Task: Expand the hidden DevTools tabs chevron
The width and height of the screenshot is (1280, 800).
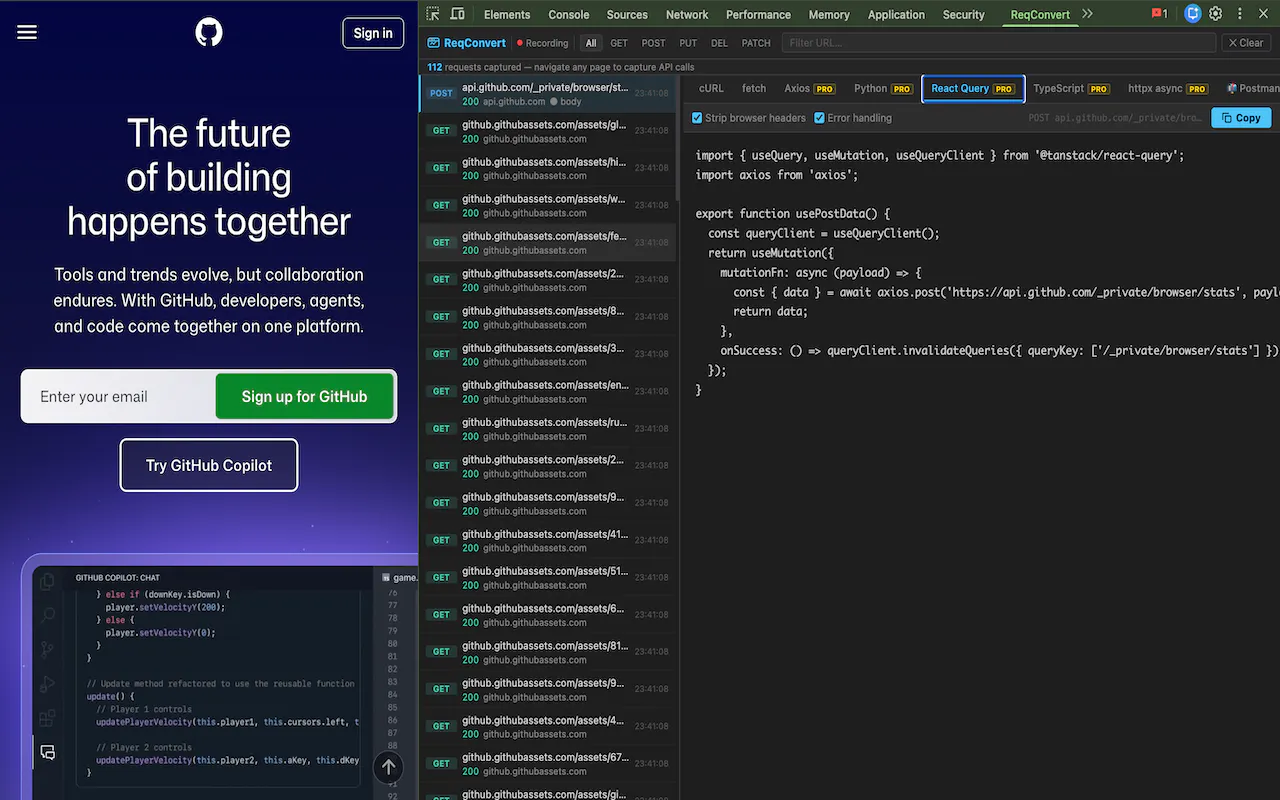Action: click(x=1088, y=14)
